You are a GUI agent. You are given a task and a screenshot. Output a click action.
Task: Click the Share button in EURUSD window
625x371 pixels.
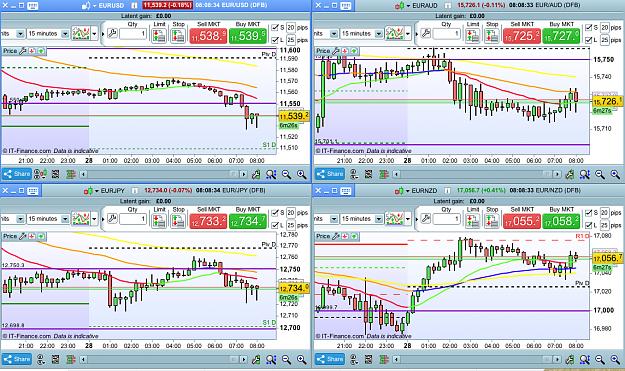tap(17, 174)
